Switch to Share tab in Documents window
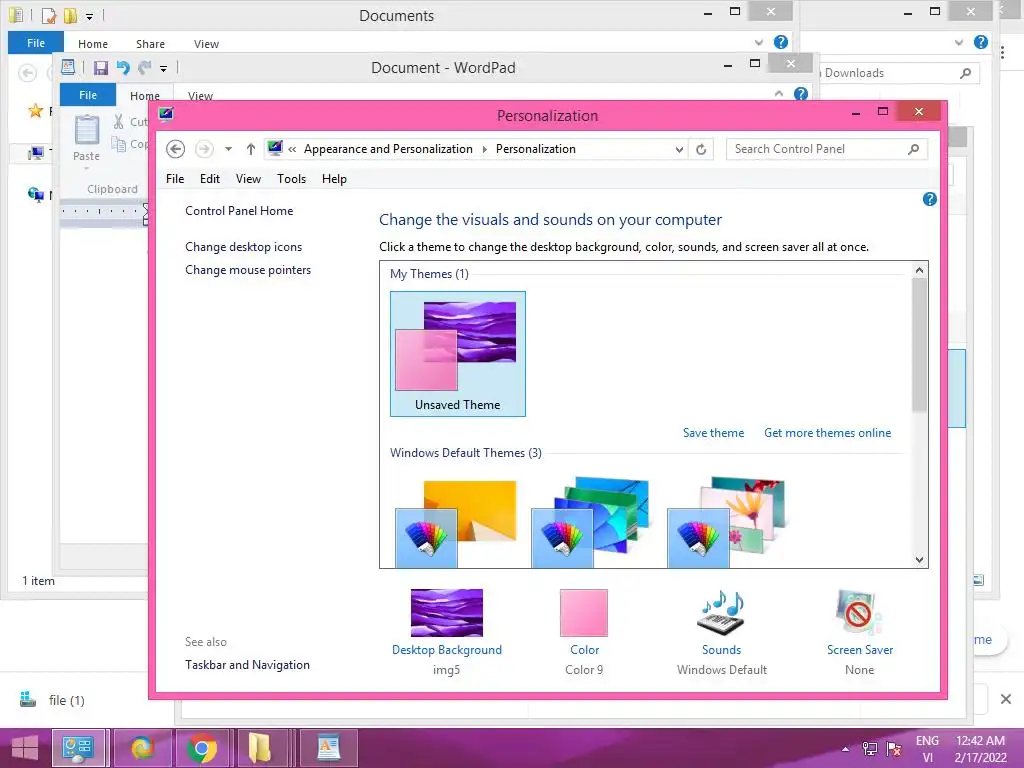Screen dimensions: 1024x768 (x=150, y=44)
